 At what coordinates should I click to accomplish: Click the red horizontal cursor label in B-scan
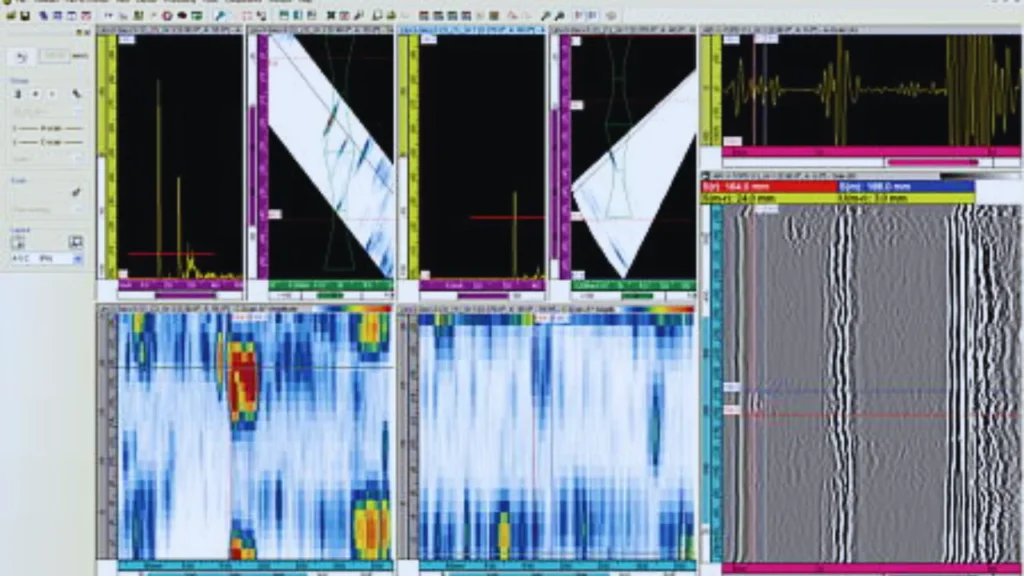(x=731, y=409)
